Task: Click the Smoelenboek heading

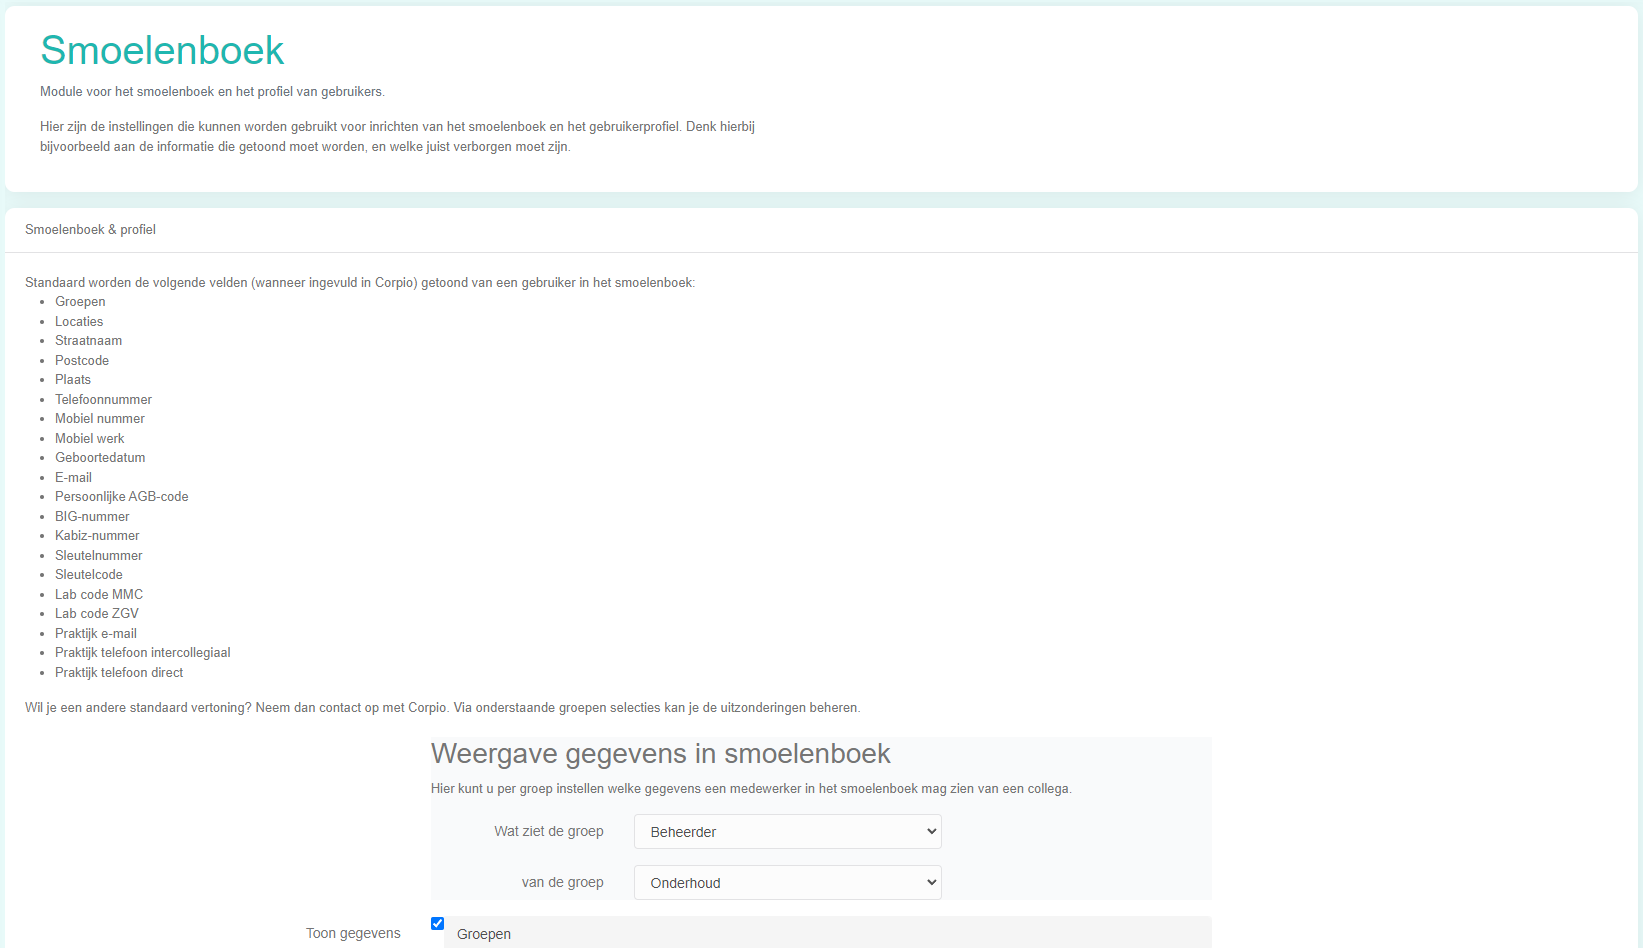Action: click(x=162, y=50)
